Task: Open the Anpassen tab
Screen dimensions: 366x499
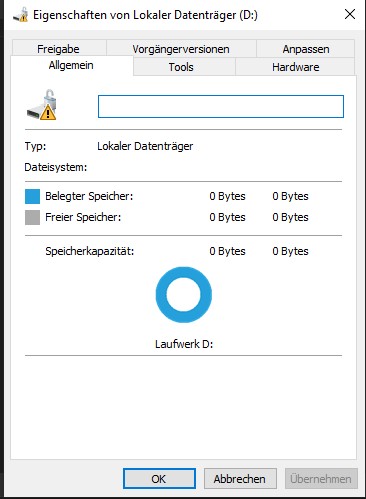Action: click(x=306, y=49)
